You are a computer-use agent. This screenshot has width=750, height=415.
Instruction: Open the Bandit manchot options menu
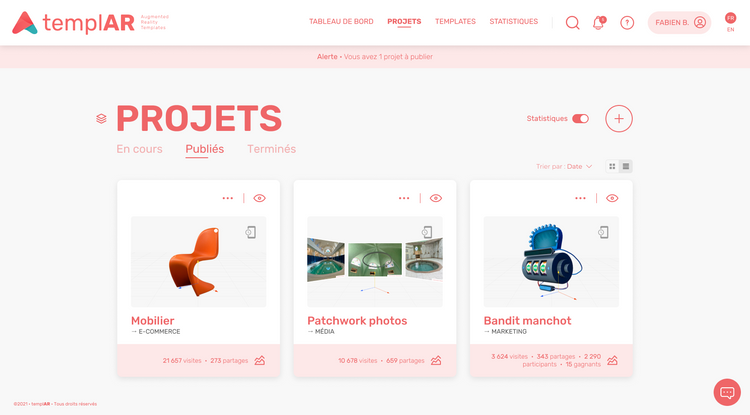point(580,198)
